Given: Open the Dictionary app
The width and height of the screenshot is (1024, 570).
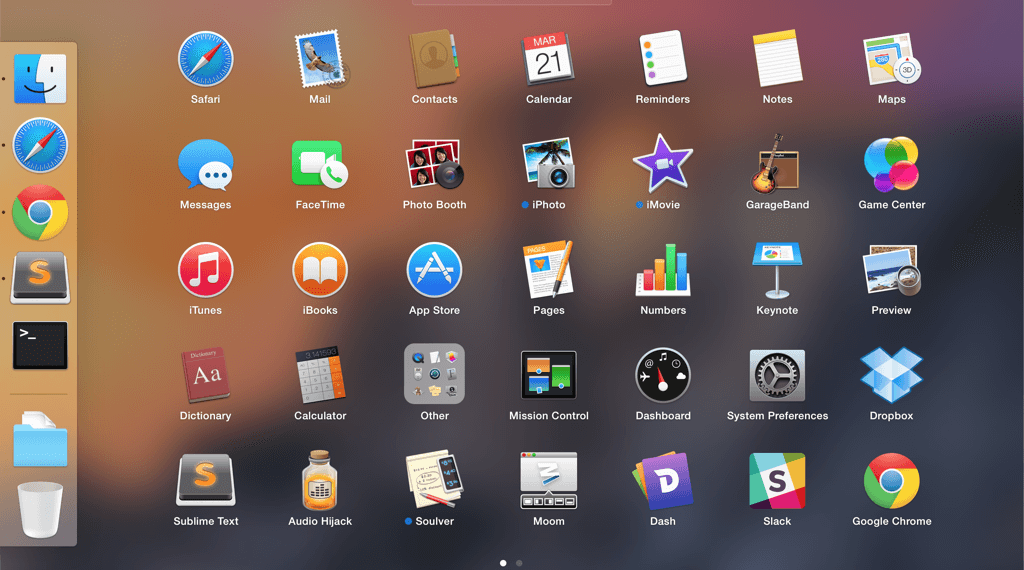Looking at the screenshot, I should coord(206,375).
